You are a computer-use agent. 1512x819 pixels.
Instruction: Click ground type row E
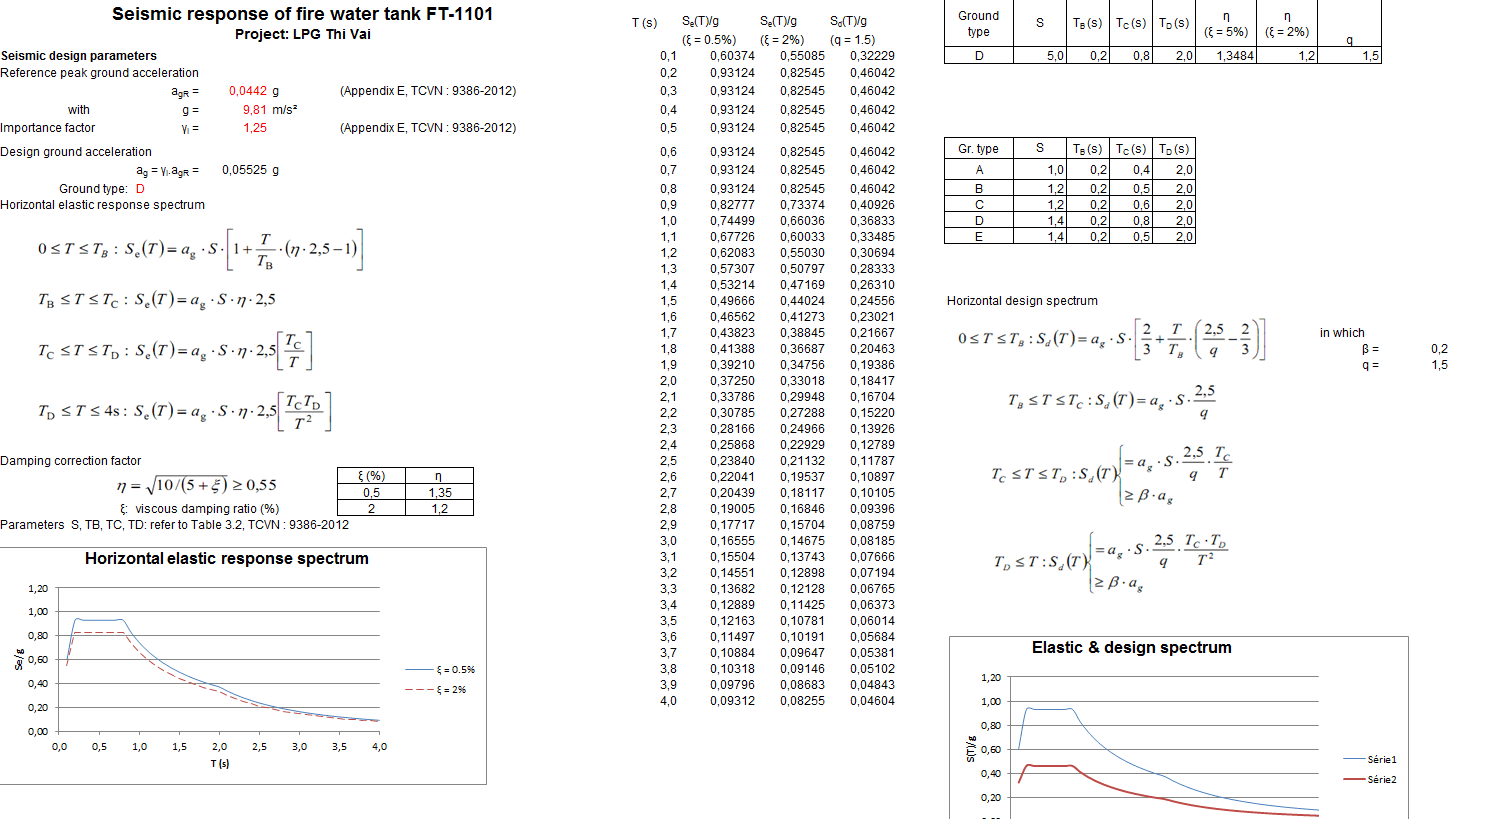pos(979,237)
